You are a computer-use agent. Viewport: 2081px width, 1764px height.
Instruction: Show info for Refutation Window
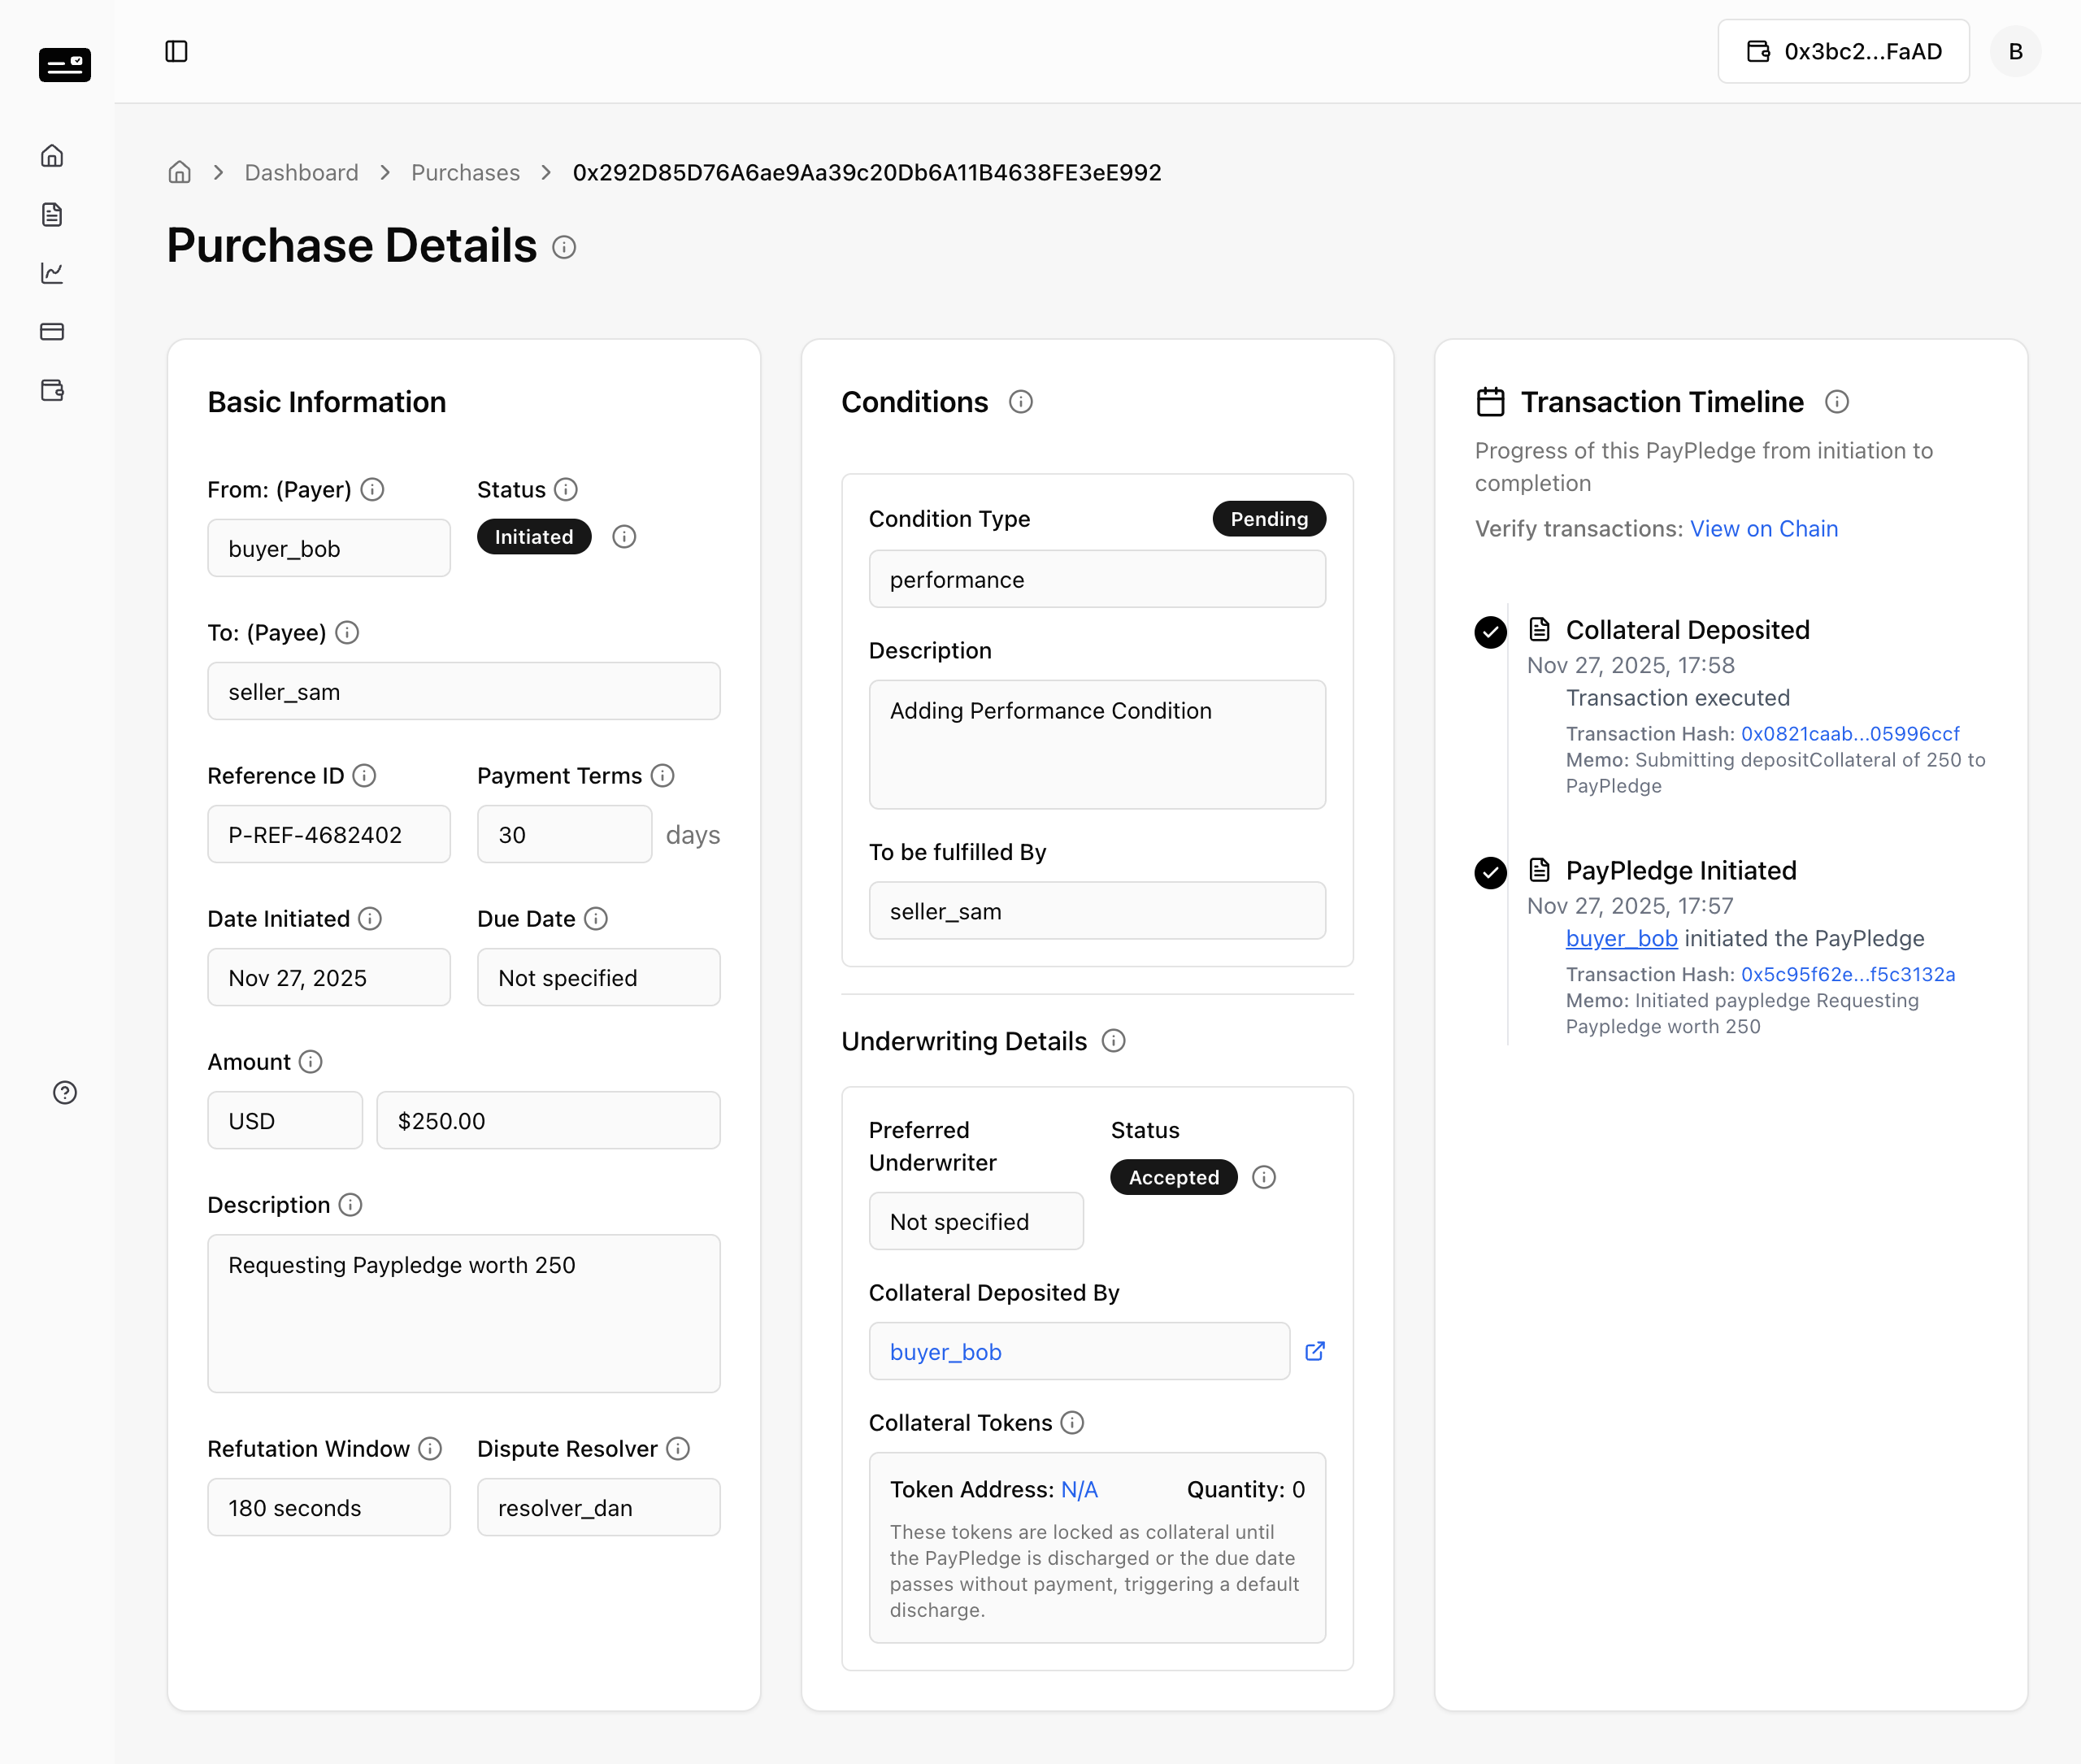[430, 1448]
